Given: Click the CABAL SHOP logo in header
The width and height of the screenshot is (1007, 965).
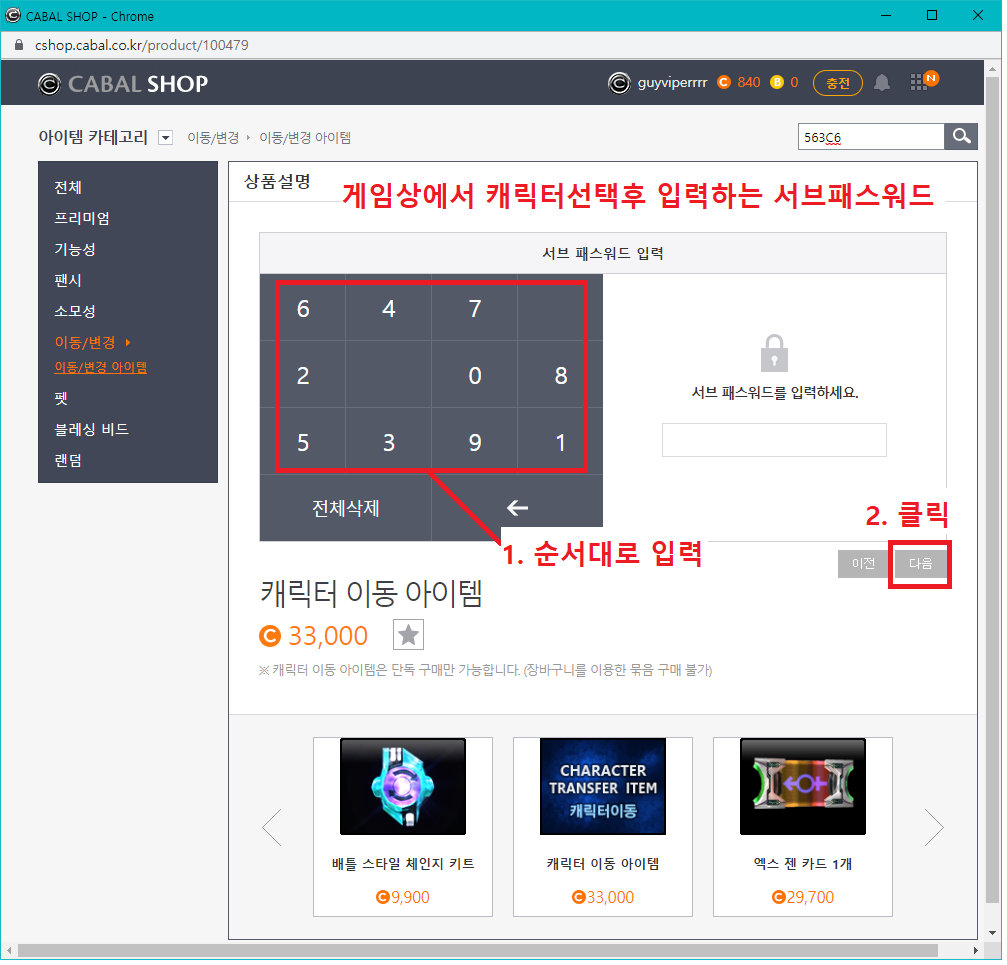Looking at the screenshot, I should [123, 83].
